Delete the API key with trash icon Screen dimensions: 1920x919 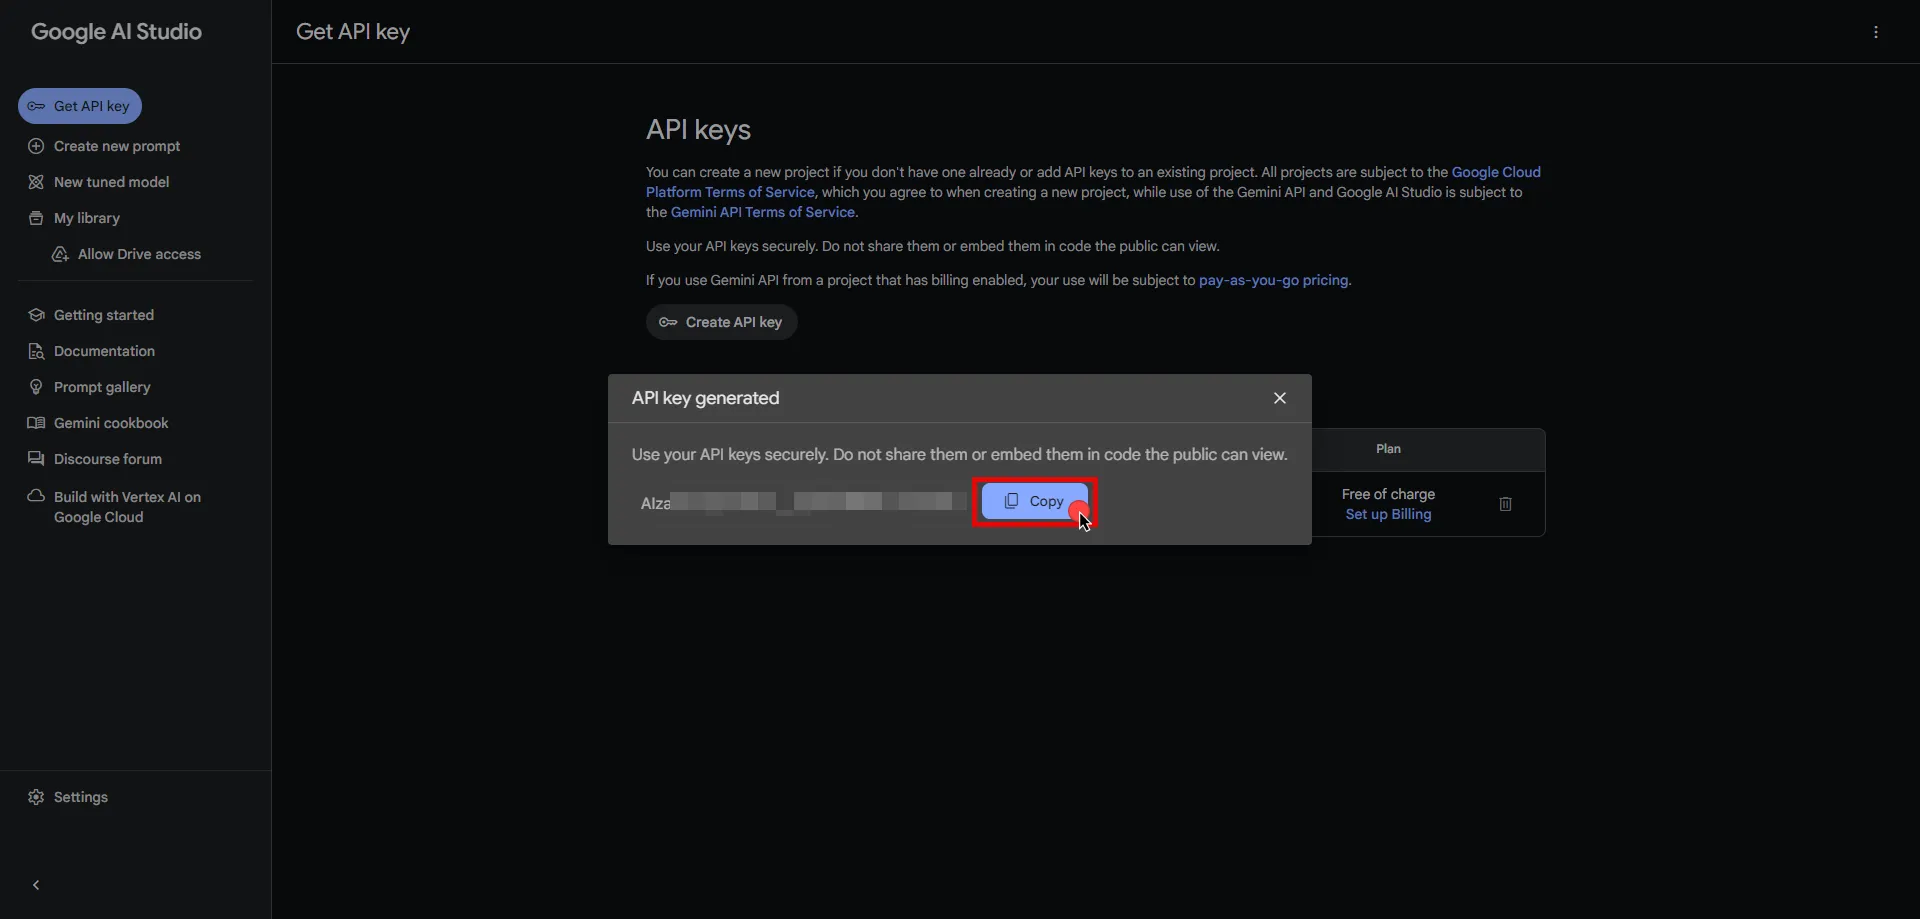tap(1504, 504)
